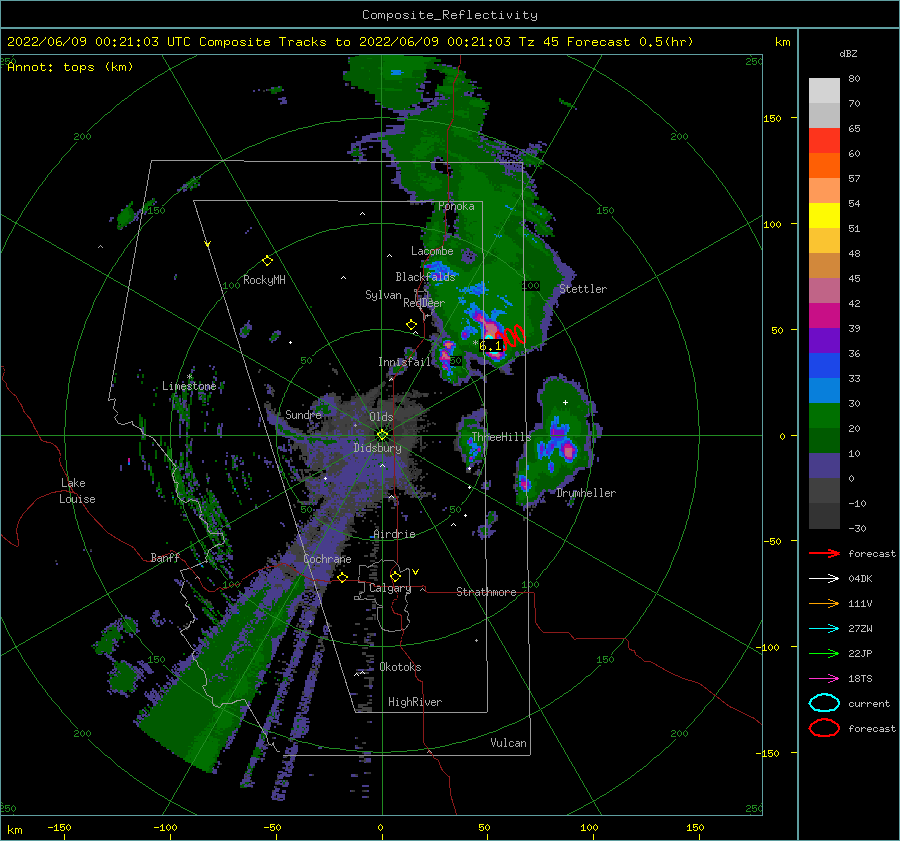This screenshot has width=900, height=841.
Task: Click the radar site marker at center
Action: (382, 435)
